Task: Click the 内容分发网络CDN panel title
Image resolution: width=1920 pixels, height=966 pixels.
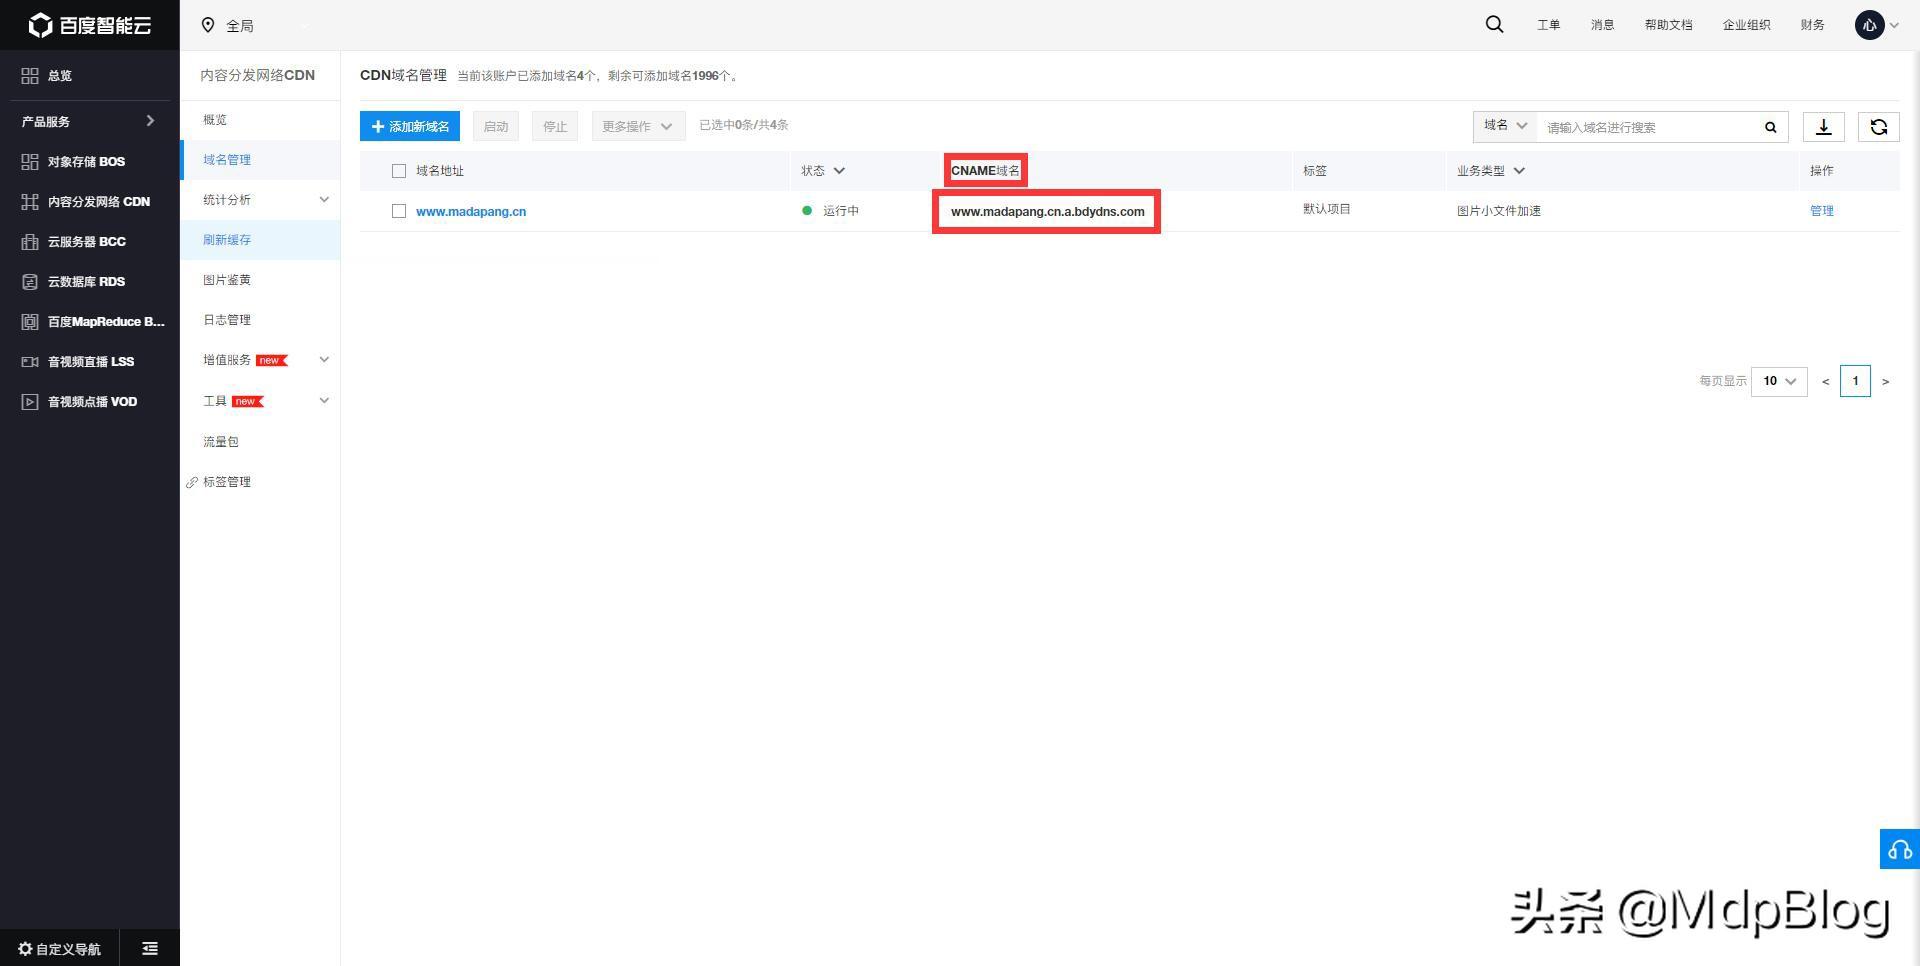Action: pyautogui.click(x=257, y=75)
